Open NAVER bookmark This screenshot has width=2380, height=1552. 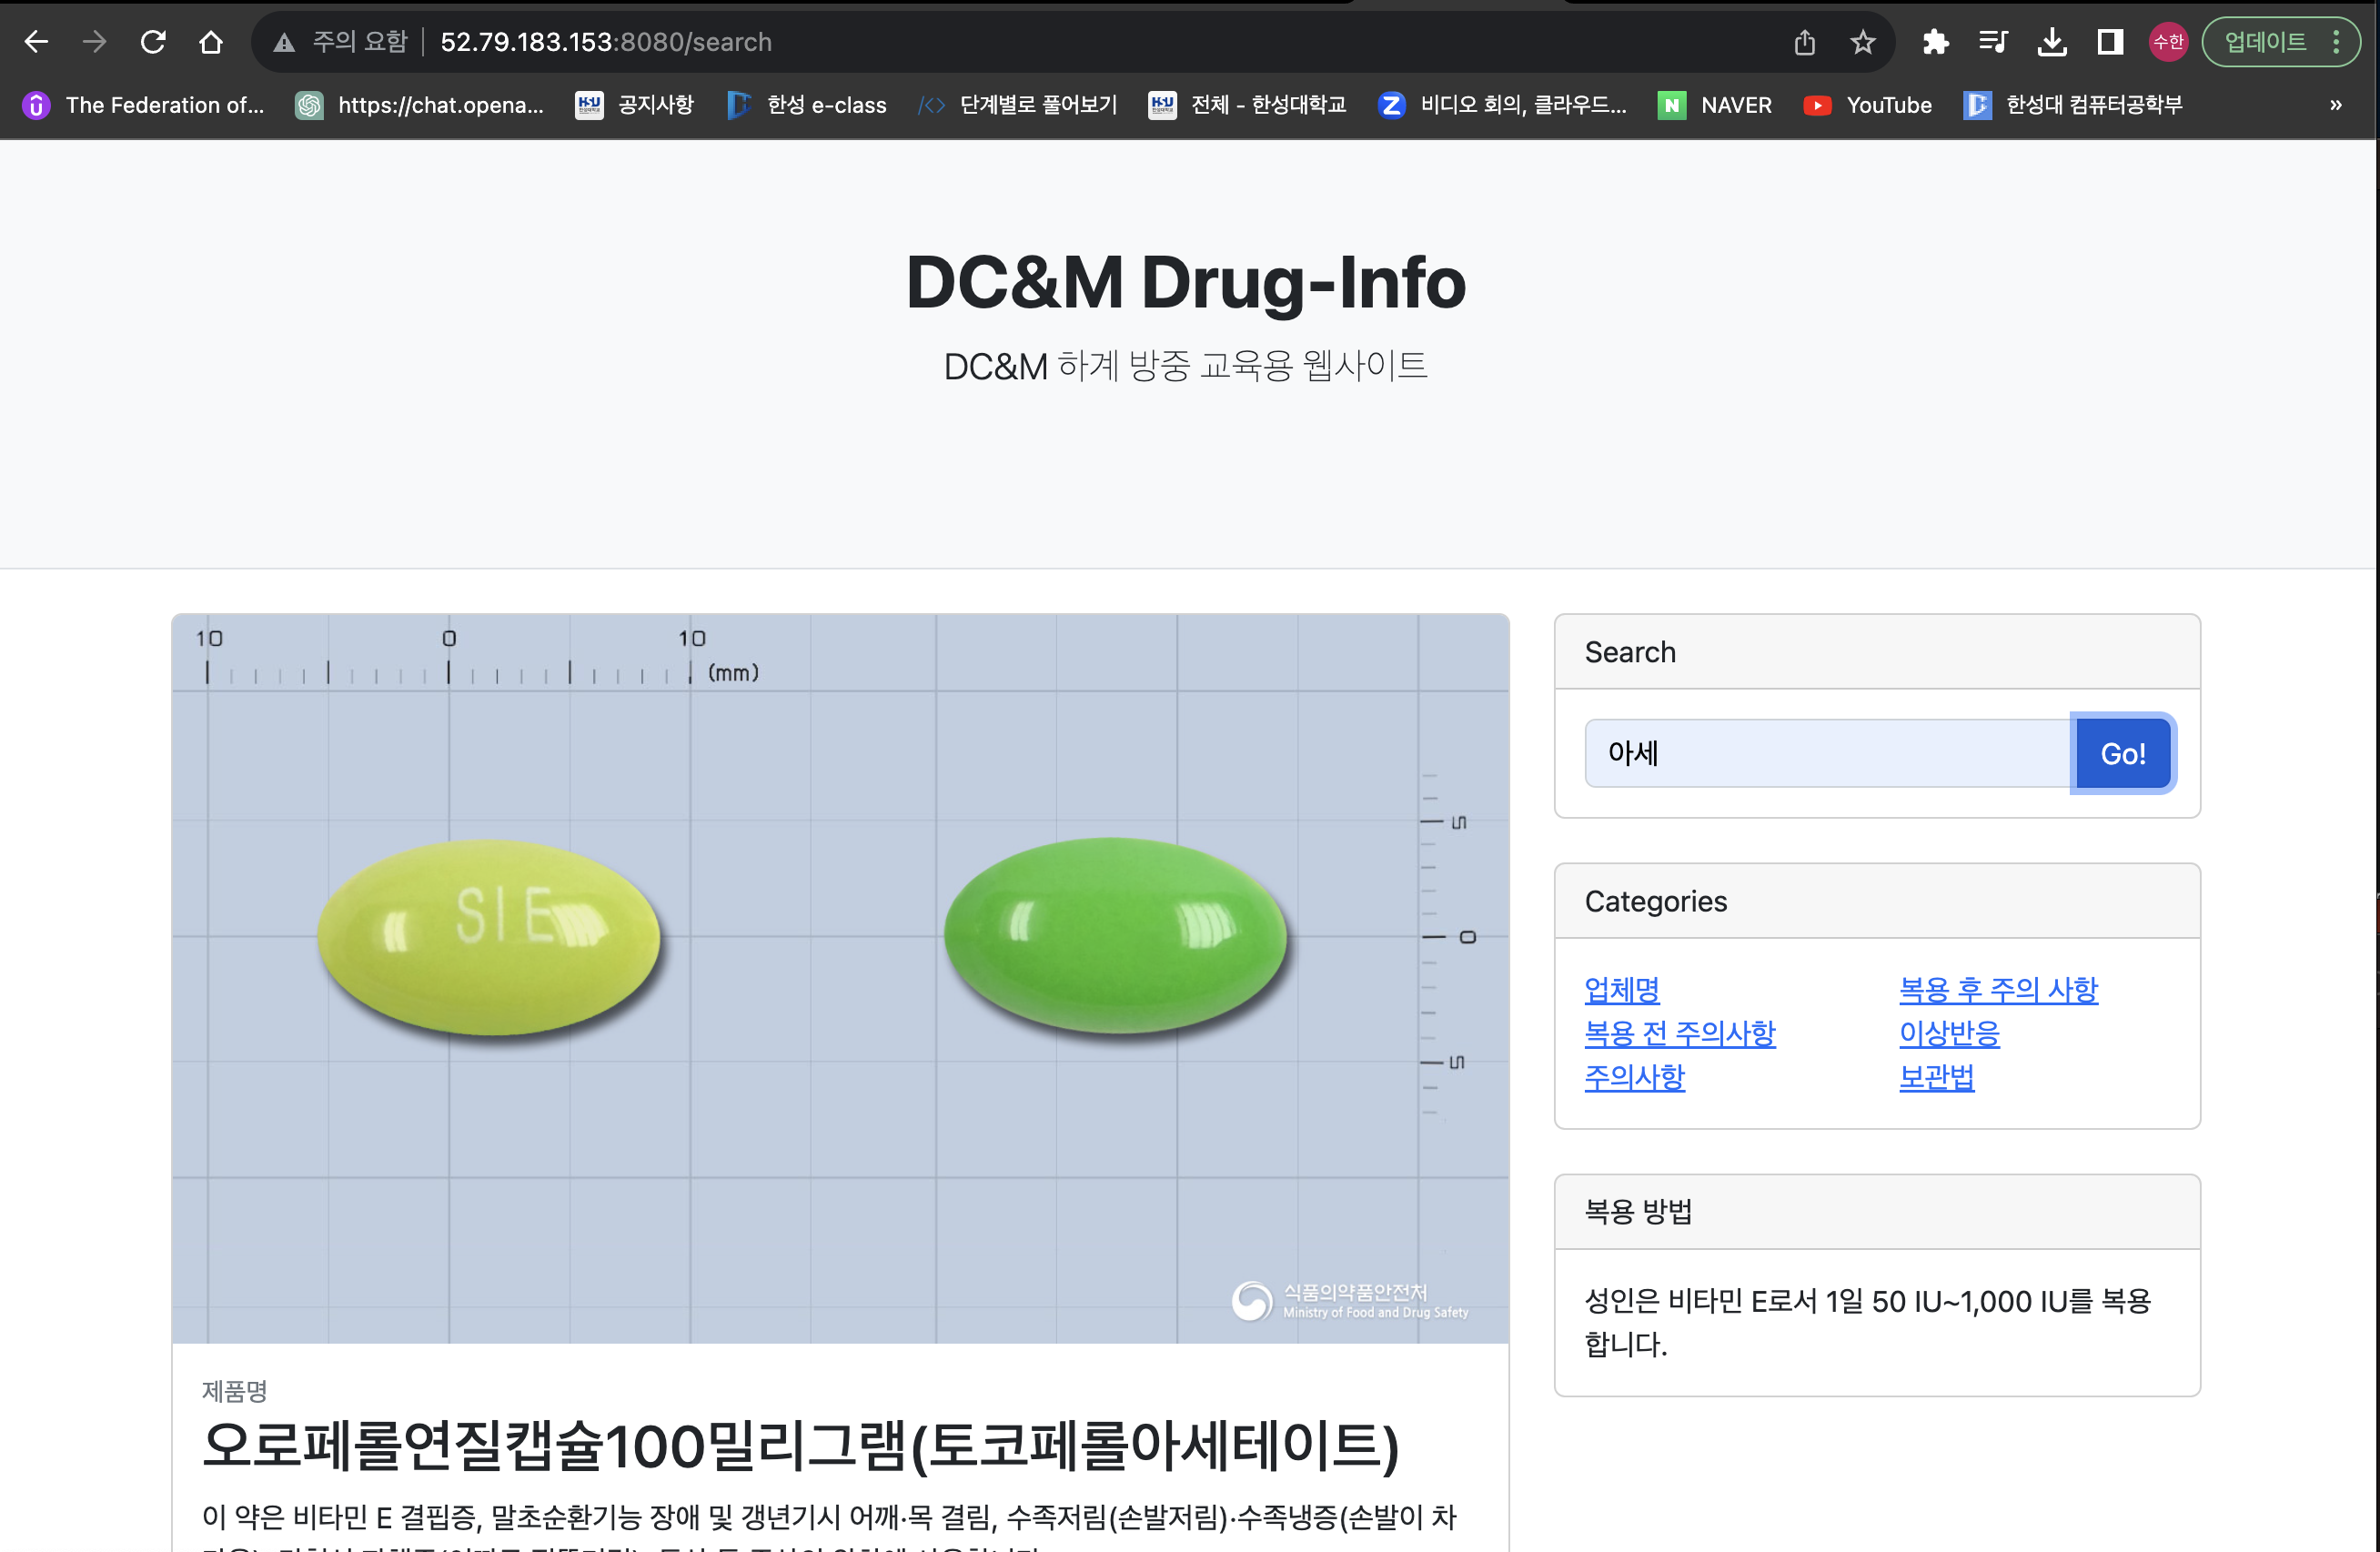[x=1715, y=105]
